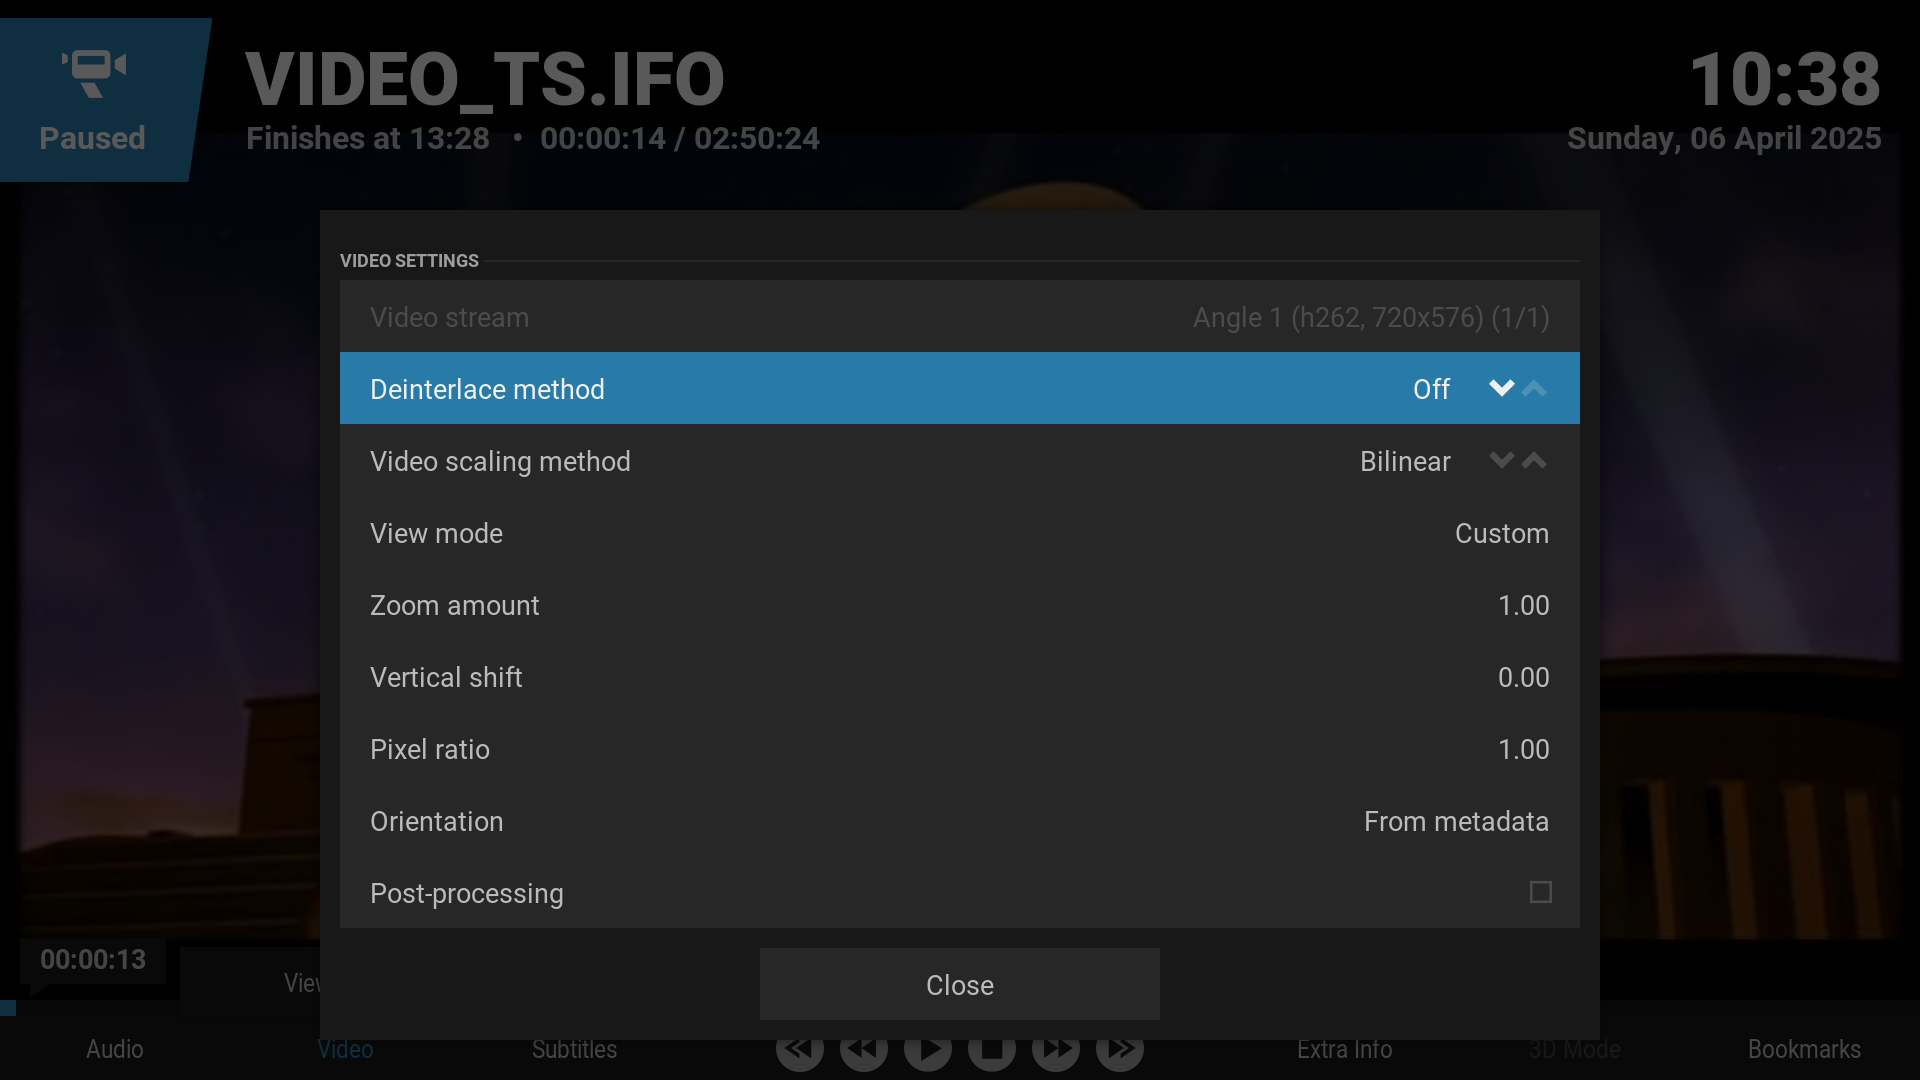Skip to the previous chapter
Viewport: 1920px width, 1080px height.
[x=799, y=1049]
